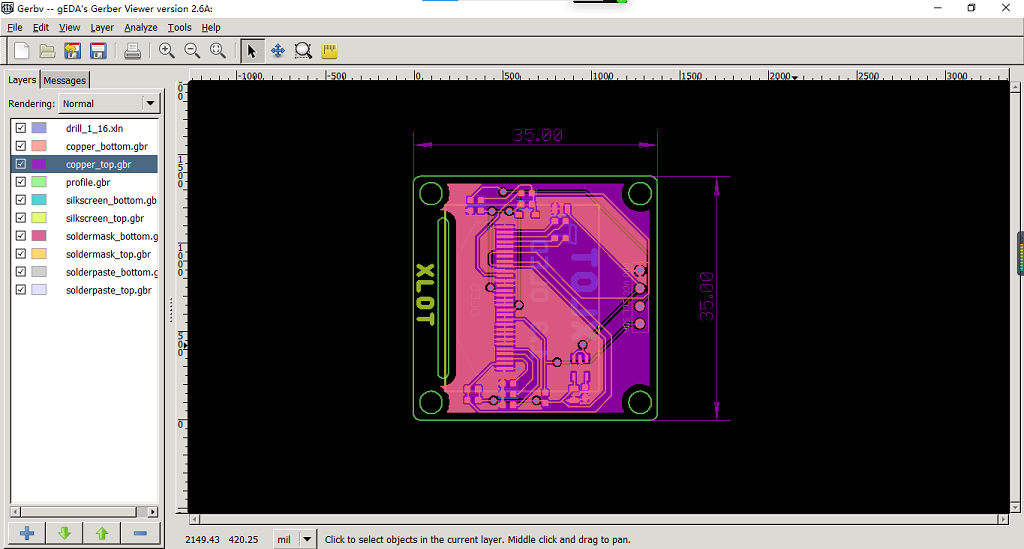Open the Help menu
The image size is (1024, 549).
click(x=210, y=27)
